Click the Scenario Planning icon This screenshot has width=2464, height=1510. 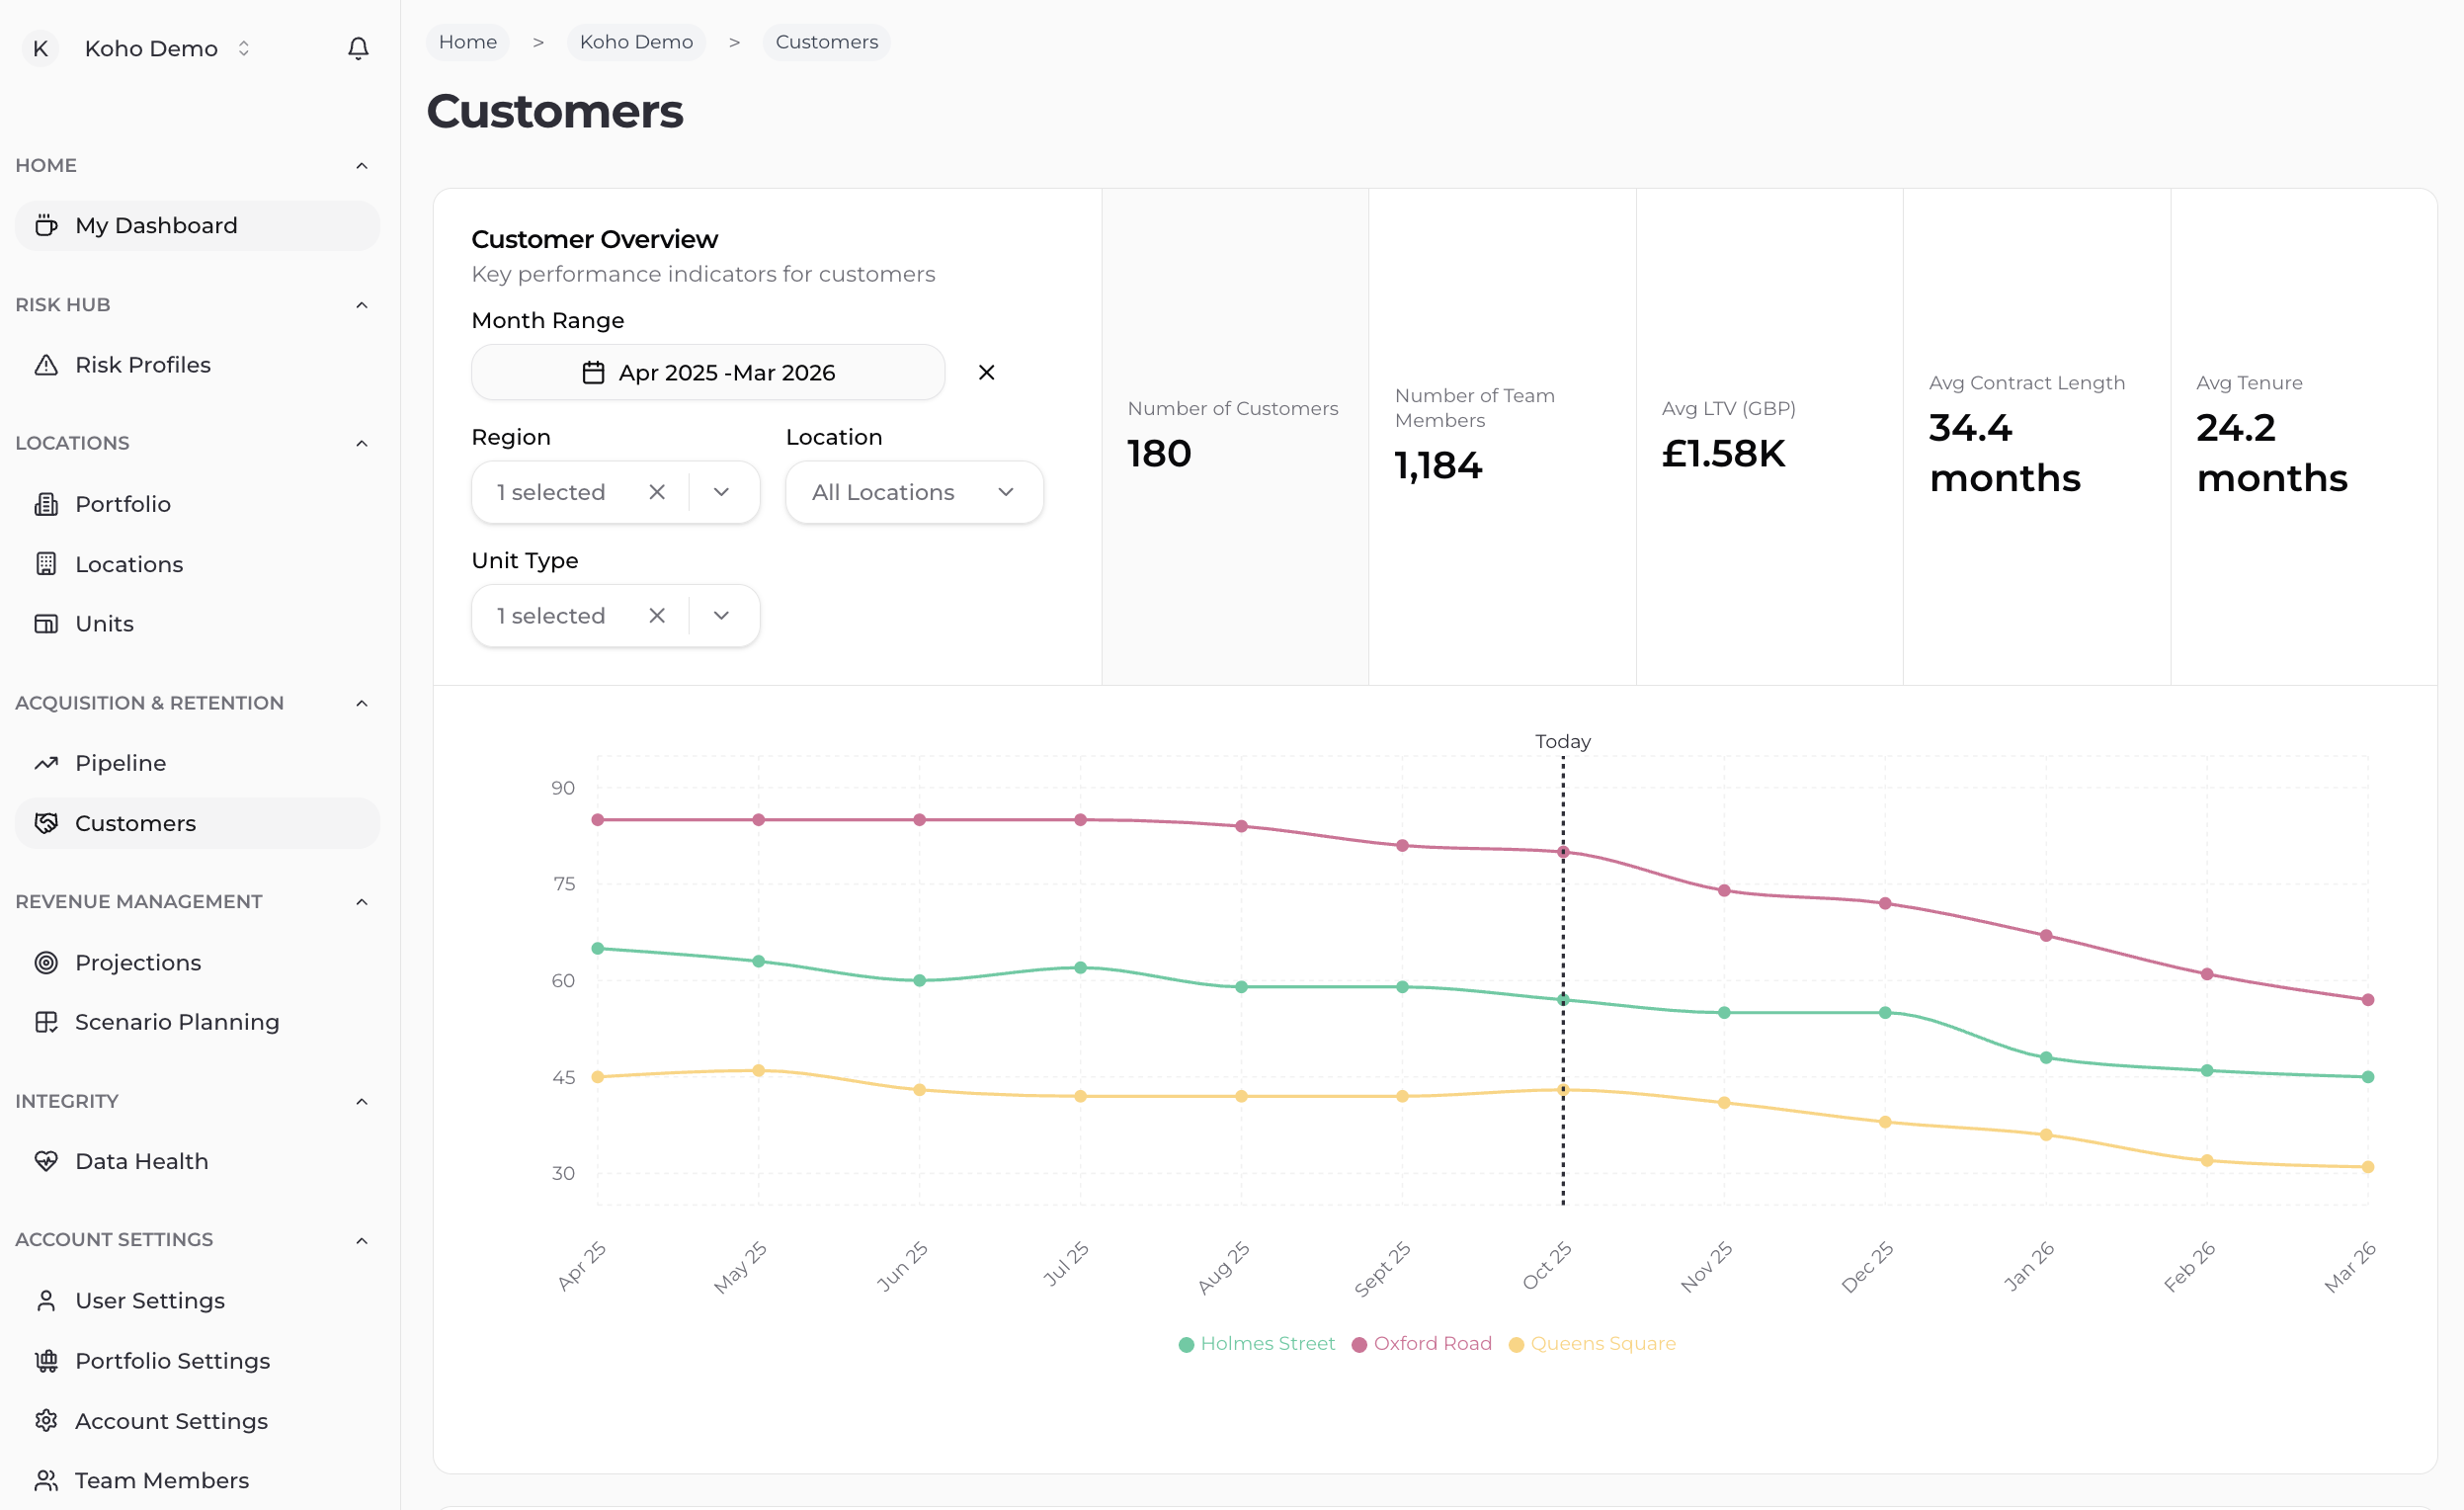[46, 1022]
